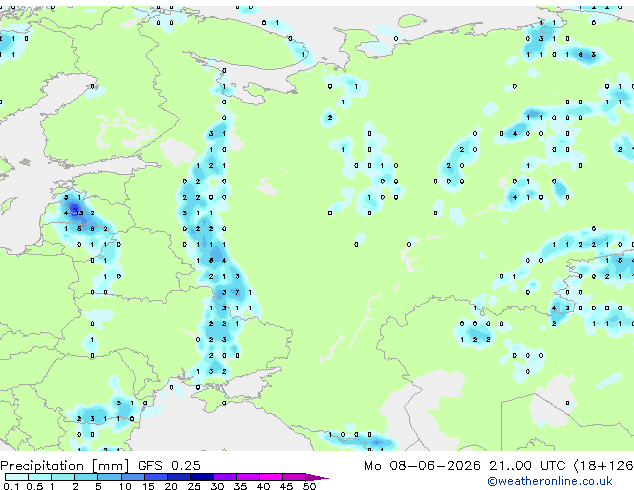Image resolution: width=634 pixels, height=490 pixels.
Task: Select the 15–20 mm legend swatch
Action: 156,477
